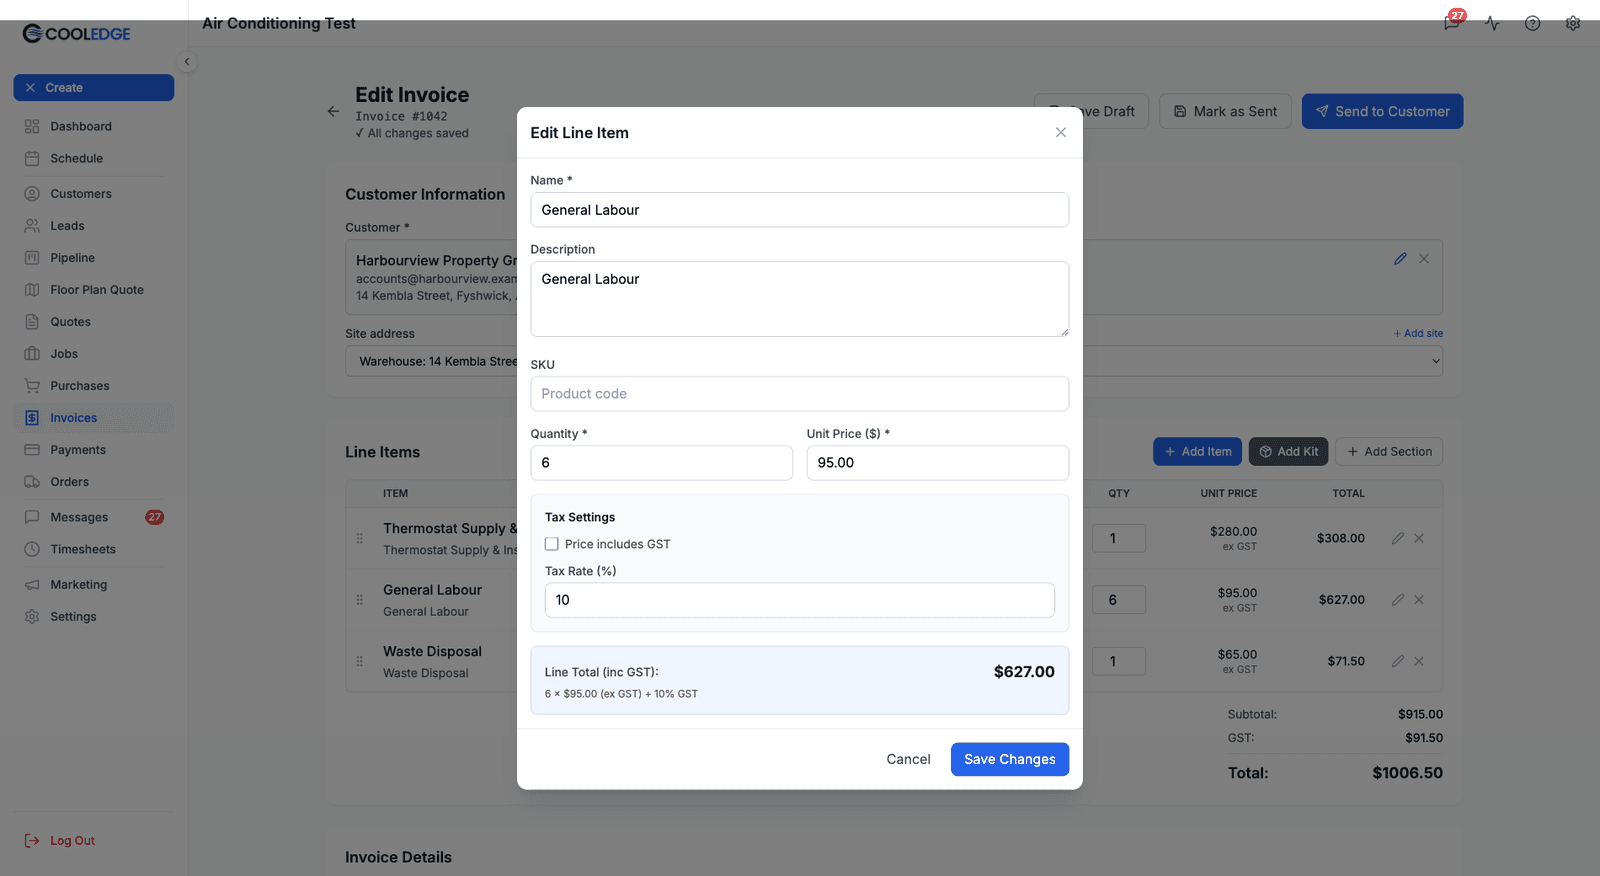Grab the drag handle for General Labour row

[359, 600]
